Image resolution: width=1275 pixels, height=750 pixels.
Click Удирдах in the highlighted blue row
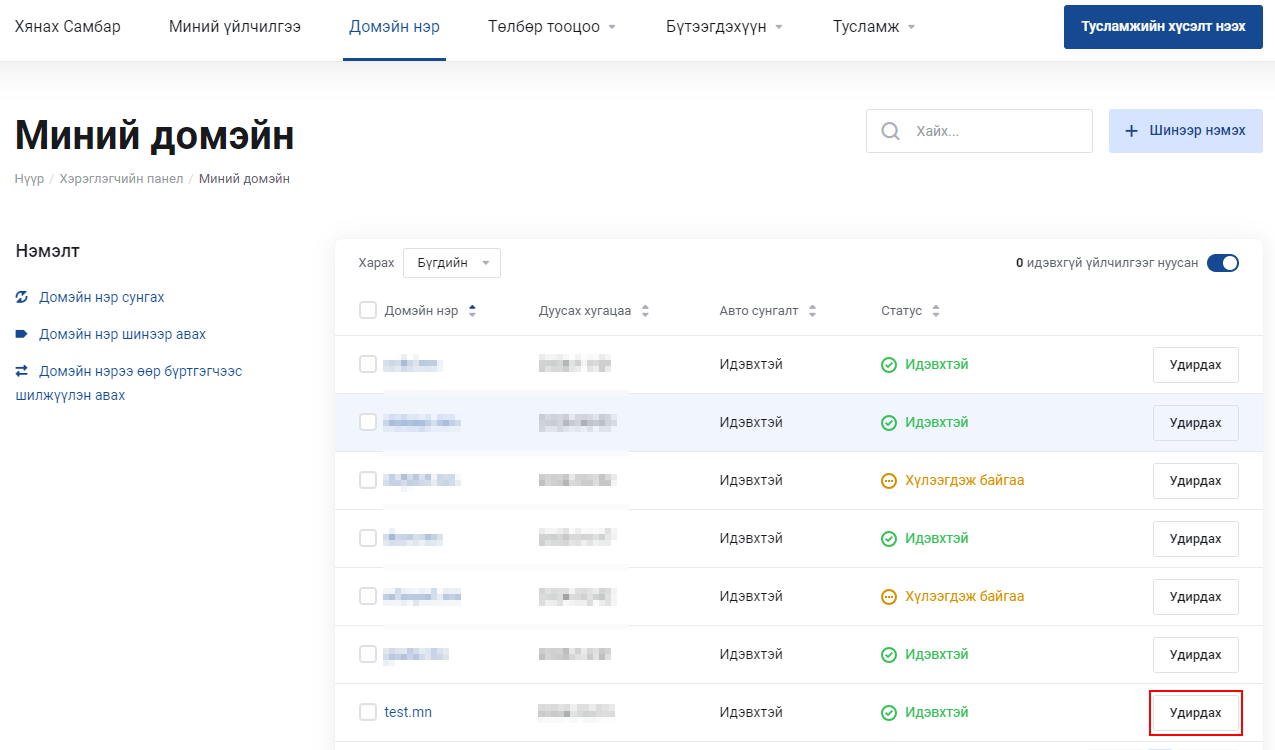click(x=1196, y=423)
